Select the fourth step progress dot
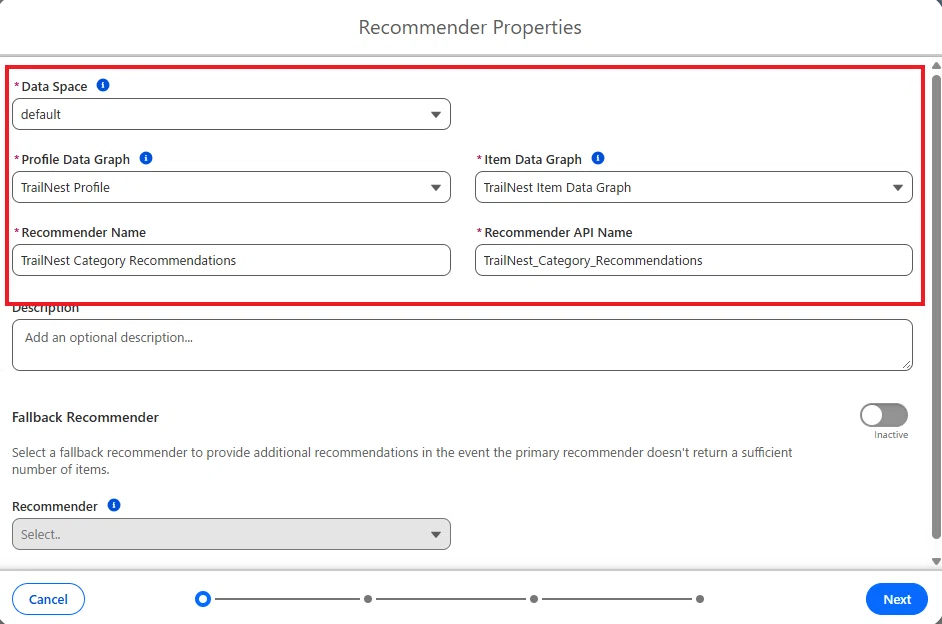Image resolution: width=942 pixels, height=624 pixels. click(700, 599)
